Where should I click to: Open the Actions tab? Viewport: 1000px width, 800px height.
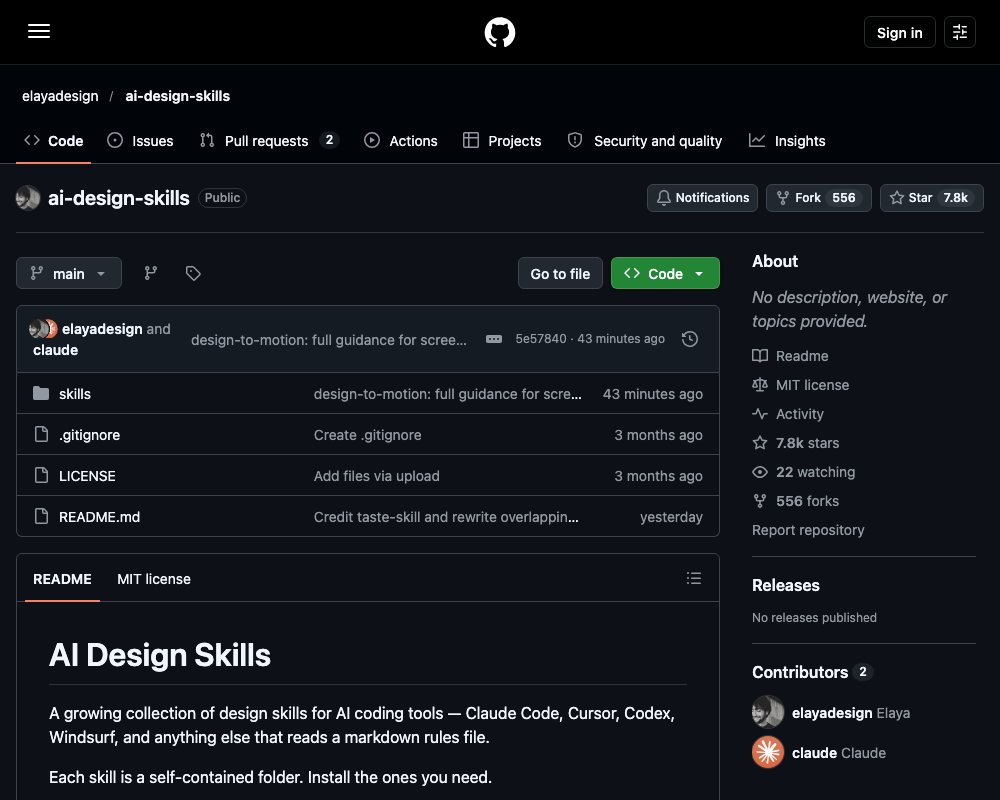(x=401, y=141)
